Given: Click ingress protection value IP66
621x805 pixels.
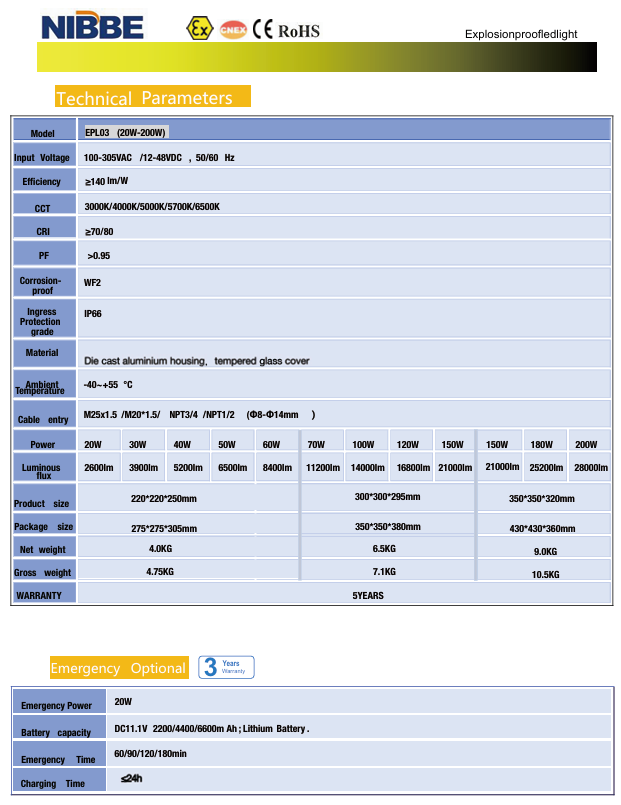Looking at the screenshot, I should [93, 313].
